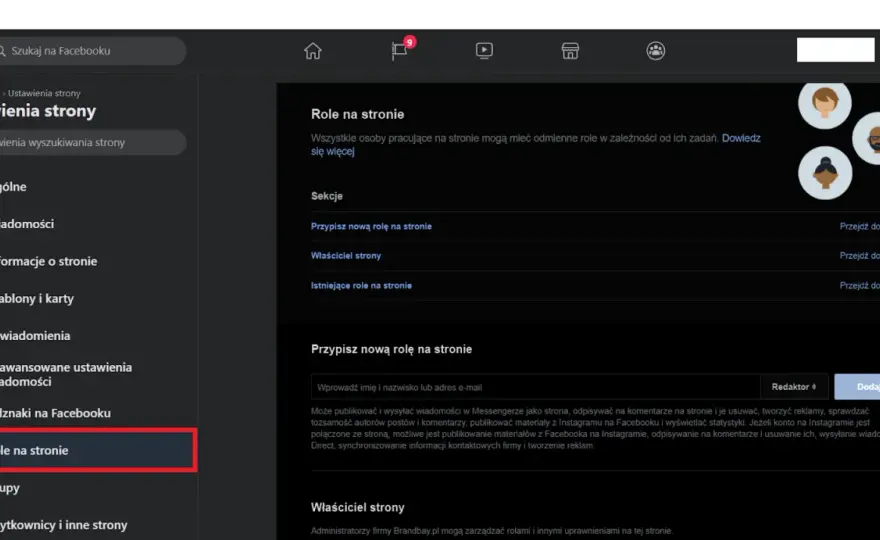Select Zaawansowane ustawienia wiadomości menu item
The image size is (880, 540).
pos(66,374)
